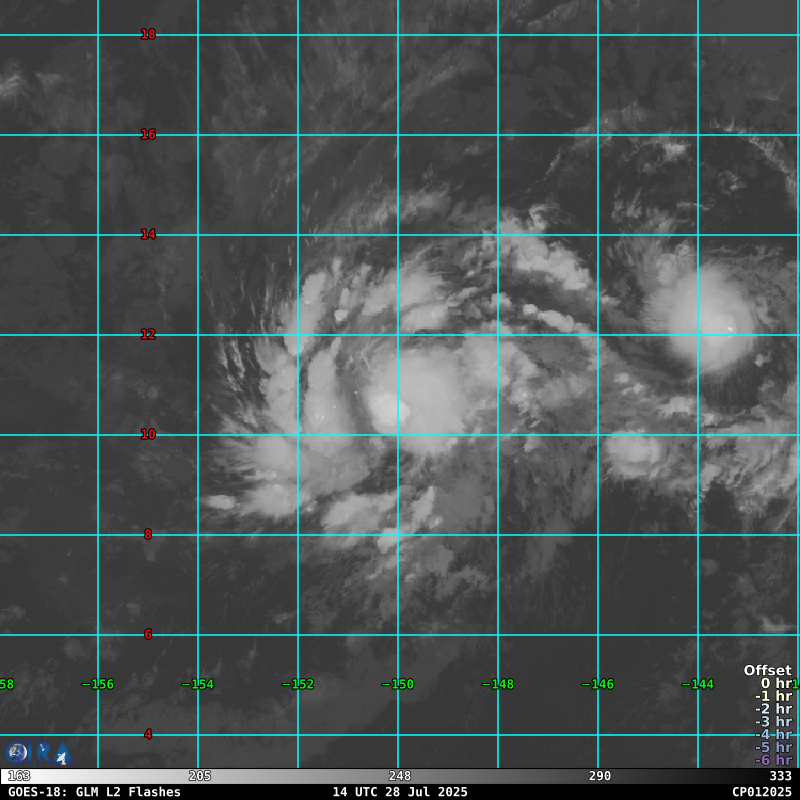Click the 0 hr legend entry
800x800 pixels.
pos(776,684)
